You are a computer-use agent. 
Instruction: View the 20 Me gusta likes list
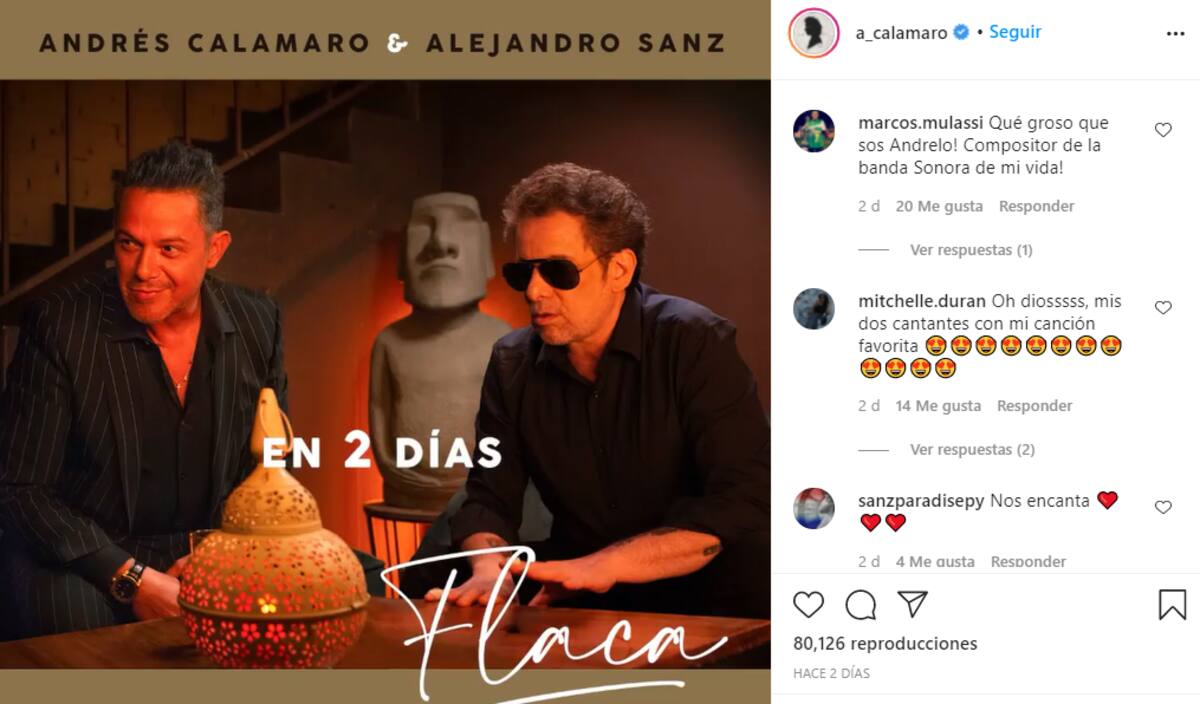pos(939,206)
